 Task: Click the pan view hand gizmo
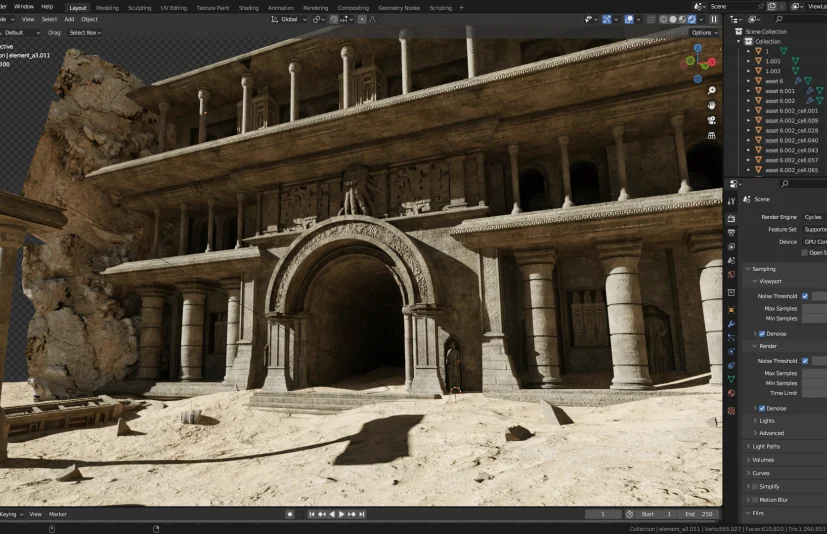(710, 105)
